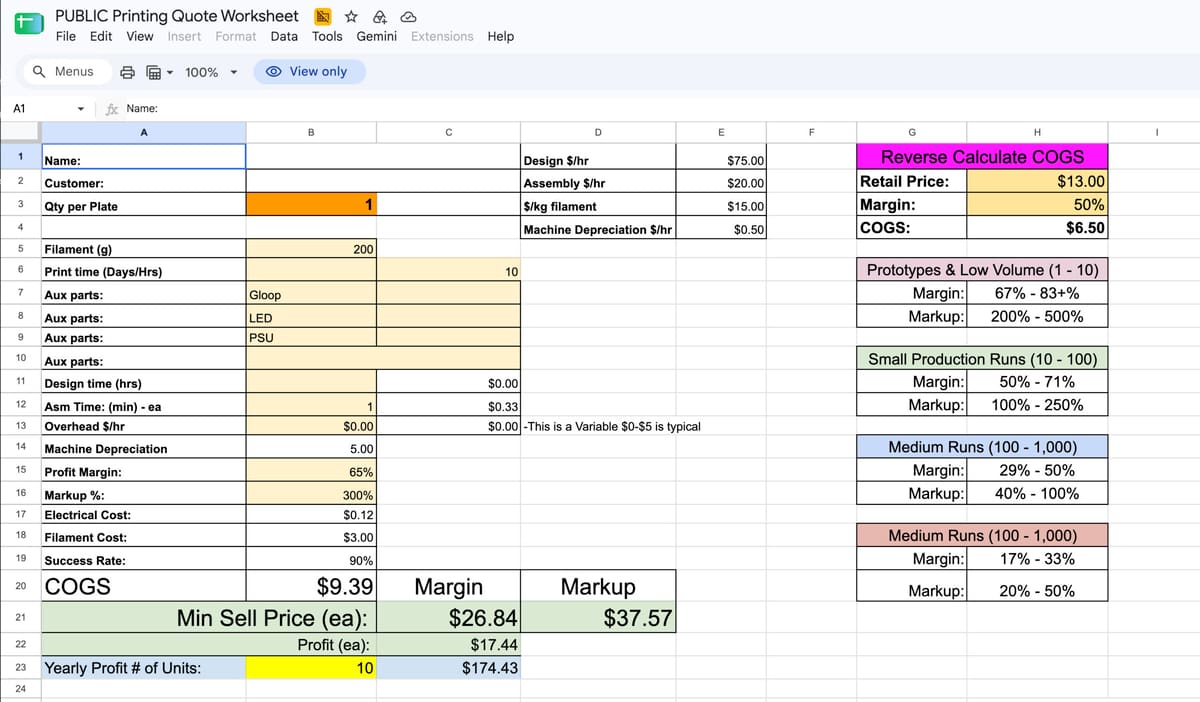Click the Profit Margin value 65%
The image size is (1200, 702).
tap(311, 472)
